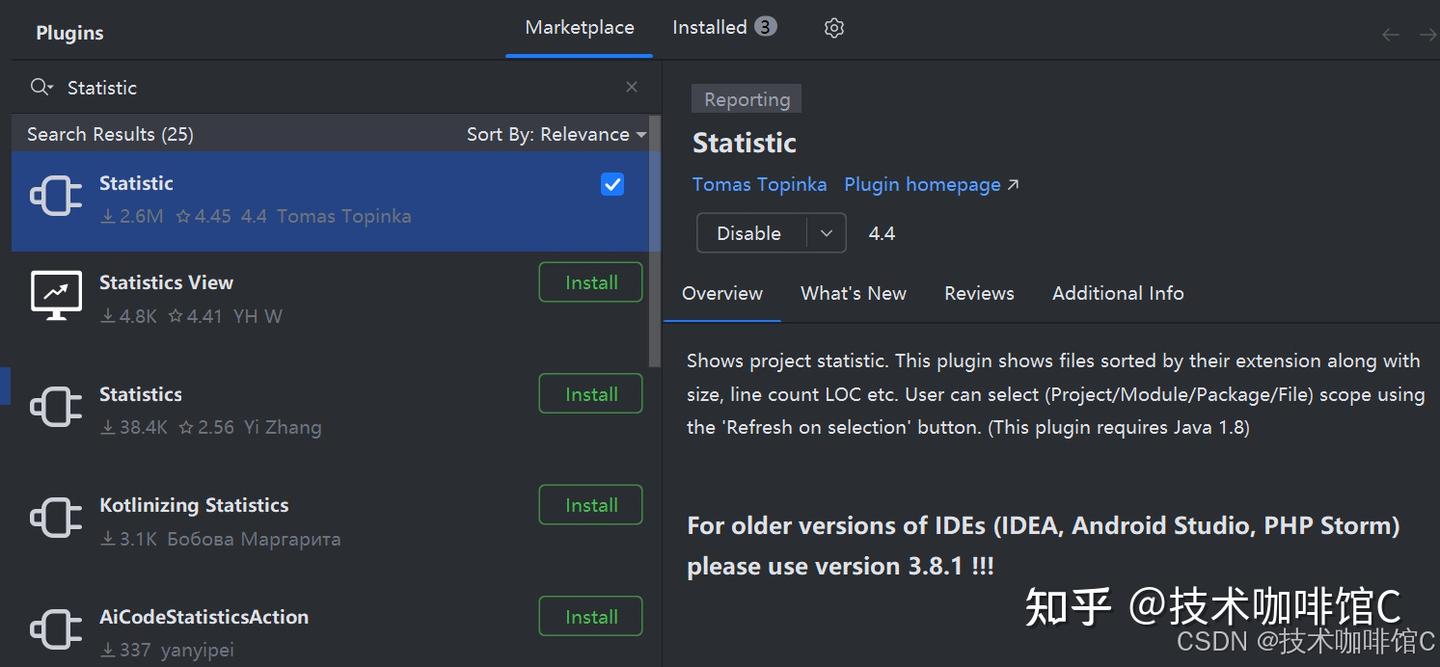This screenshot has width=1440, height=667.
Task: Disable the Statistic plugin
Action: coord(749,233)
